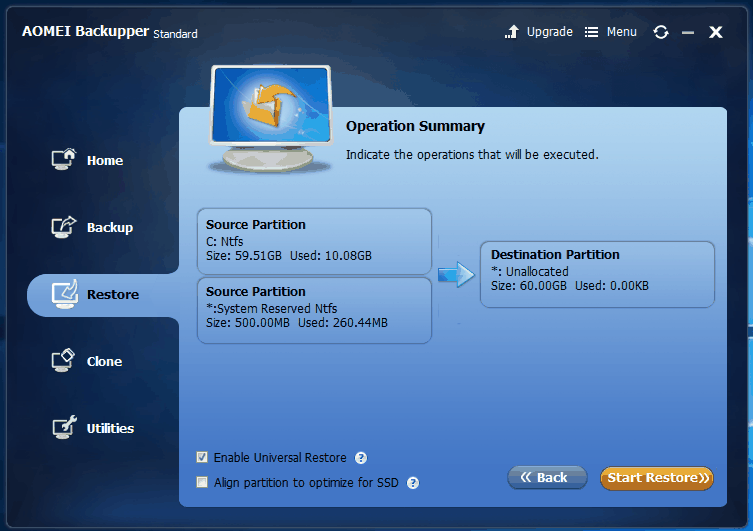Click the restore monitor illustration

(270, 119)
